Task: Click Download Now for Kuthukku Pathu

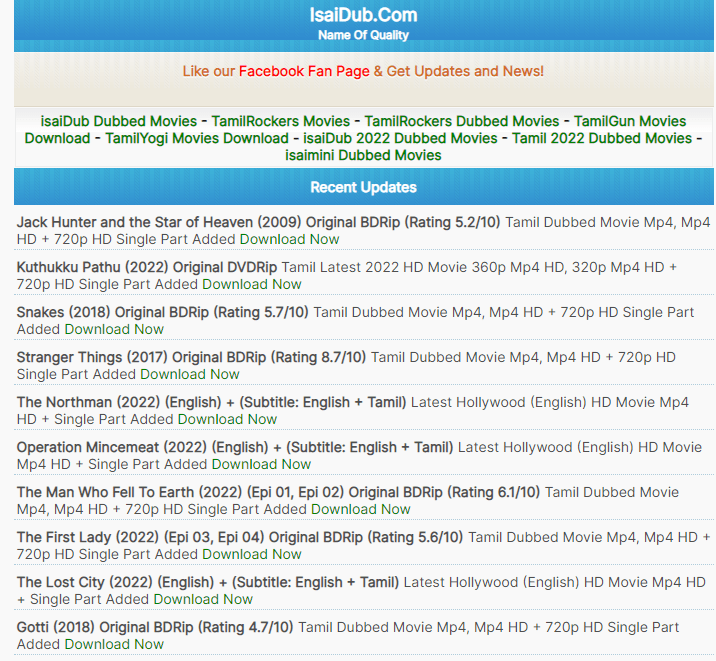Action: click(x=252, y=284)
